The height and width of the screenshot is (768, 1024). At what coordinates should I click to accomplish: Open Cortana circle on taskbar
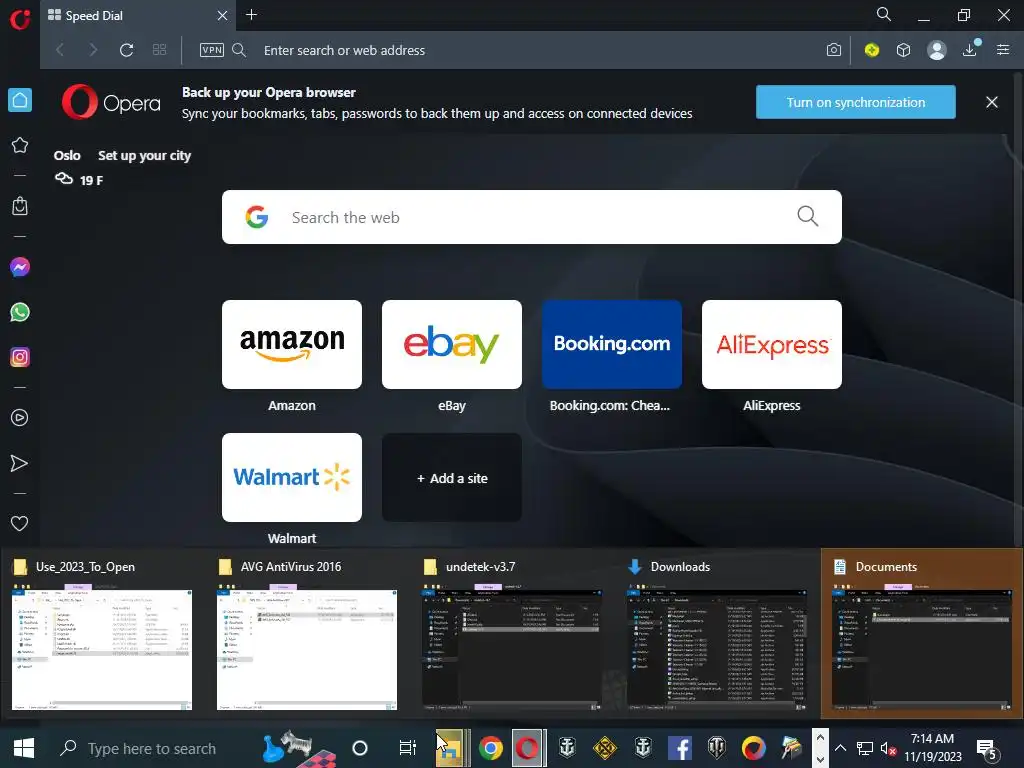tap(360, 748)
